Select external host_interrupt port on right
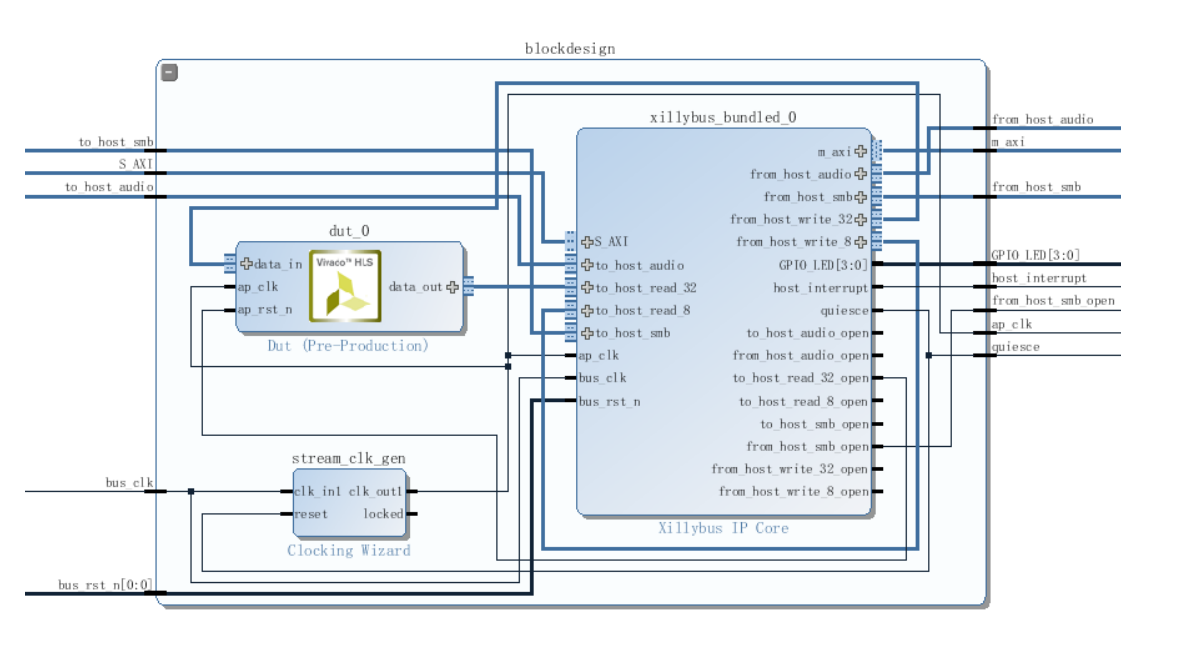Image resolution: width=1202 pixels, height=656 pixels. 1039,278
